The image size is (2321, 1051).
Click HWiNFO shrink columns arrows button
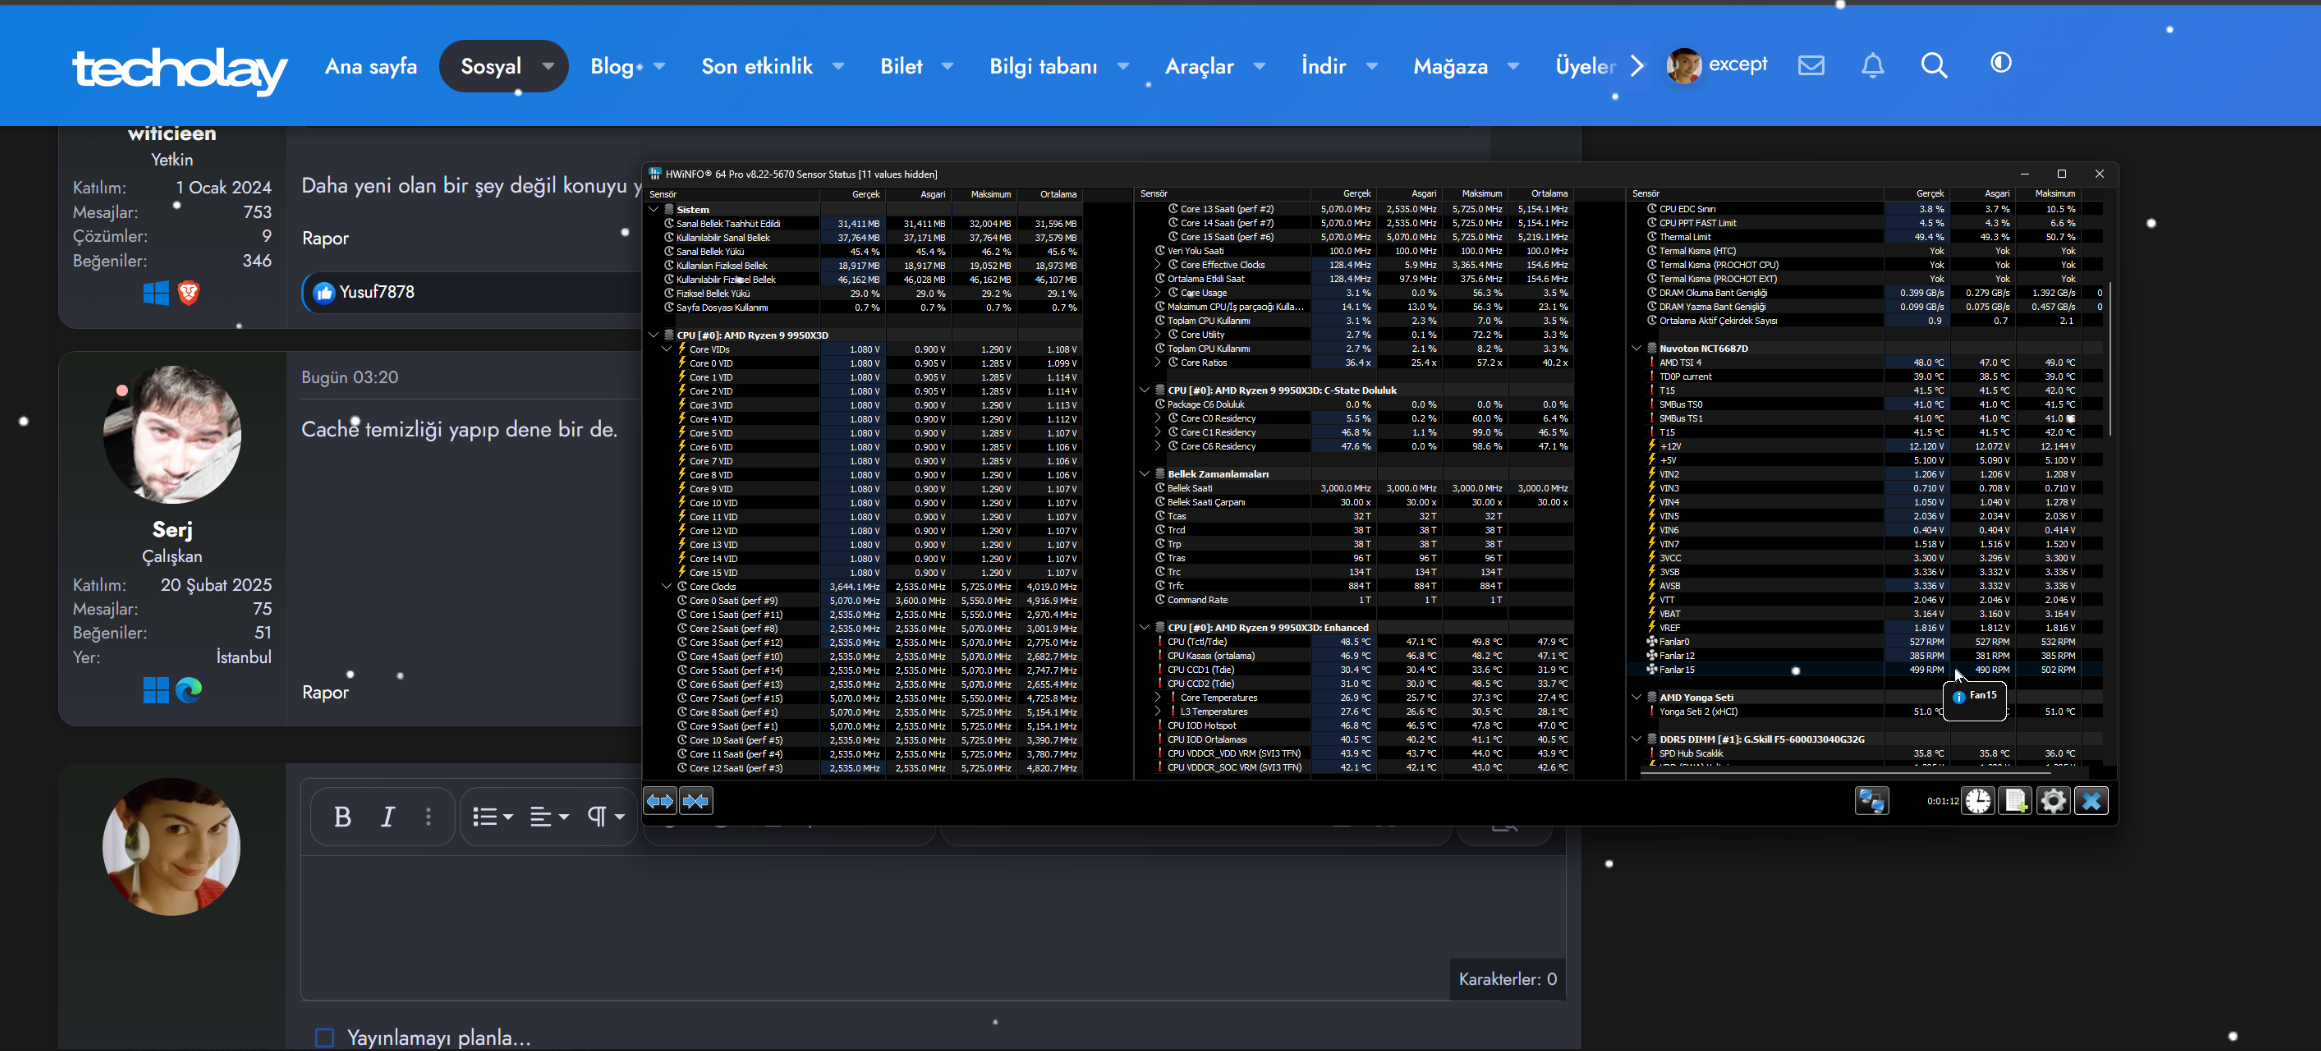(x=696, y=801)
